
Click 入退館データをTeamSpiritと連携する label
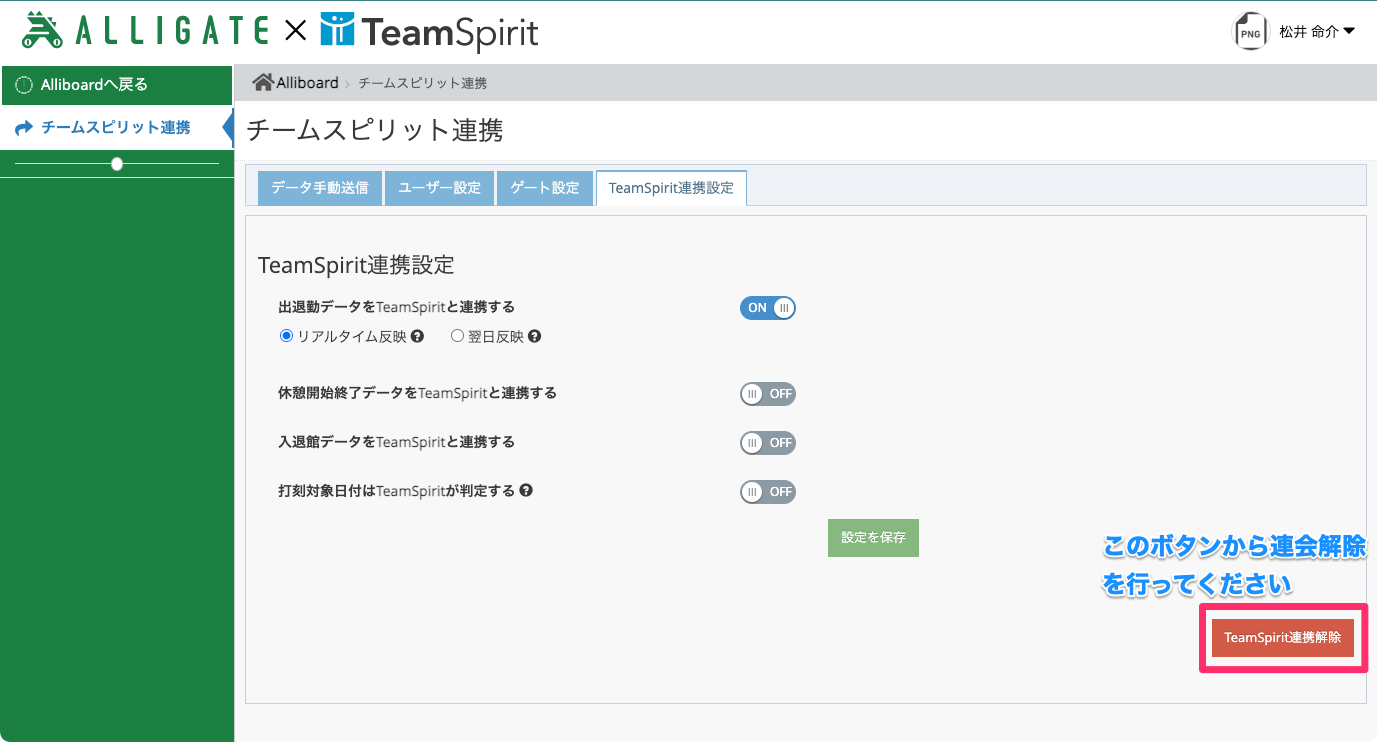coord(396,441)
